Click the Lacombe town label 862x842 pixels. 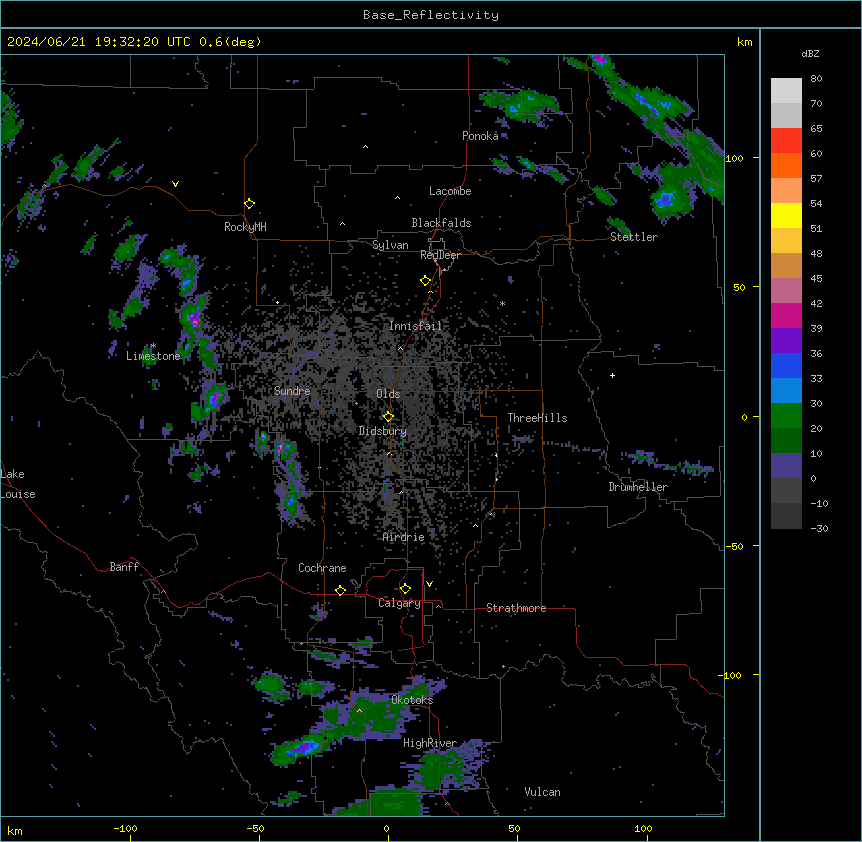(x=450, y=191)
